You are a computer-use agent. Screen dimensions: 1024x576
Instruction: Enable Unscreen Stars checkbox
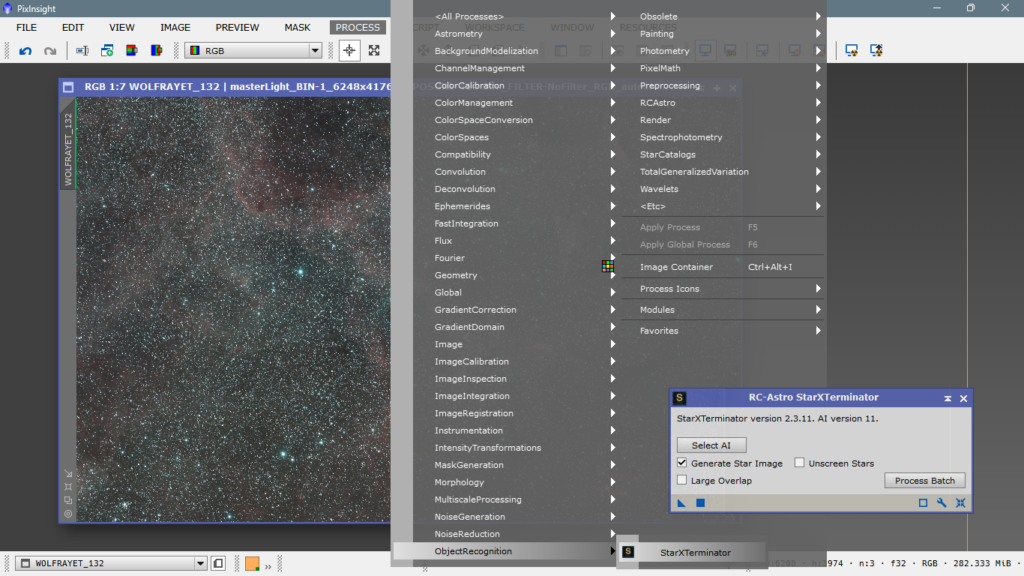(799, 462)
